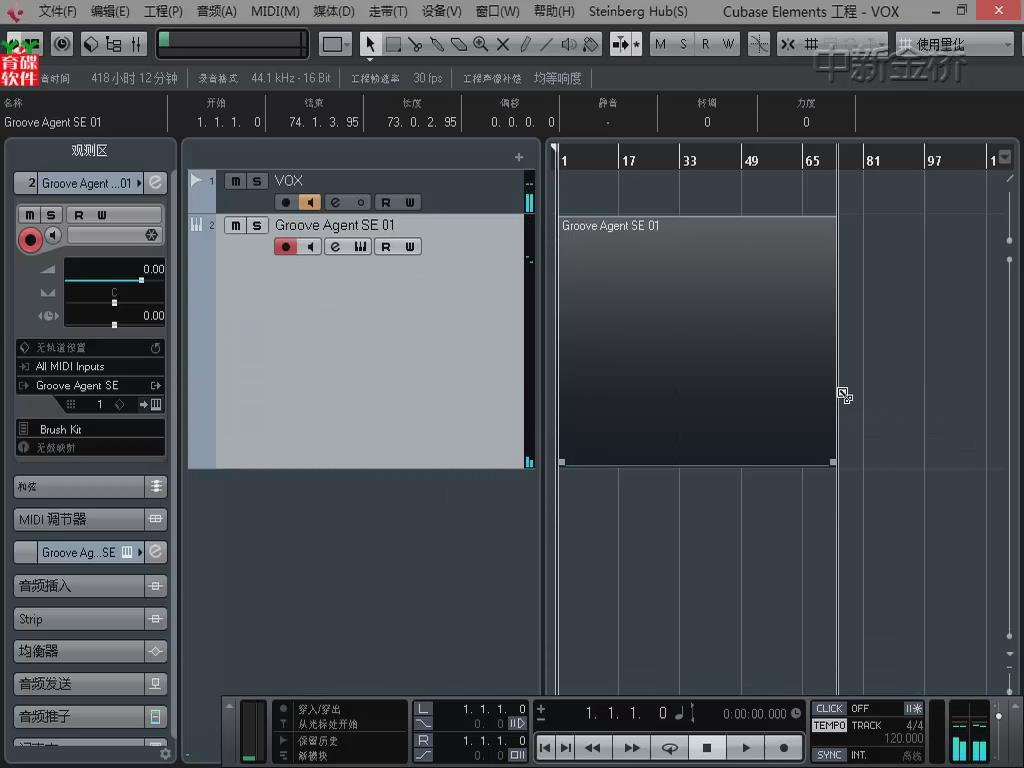Screen dimensions: 1024x768
Task: Select the Groove Agent SE 01 MIDI part
Action: tap(697, 340)
